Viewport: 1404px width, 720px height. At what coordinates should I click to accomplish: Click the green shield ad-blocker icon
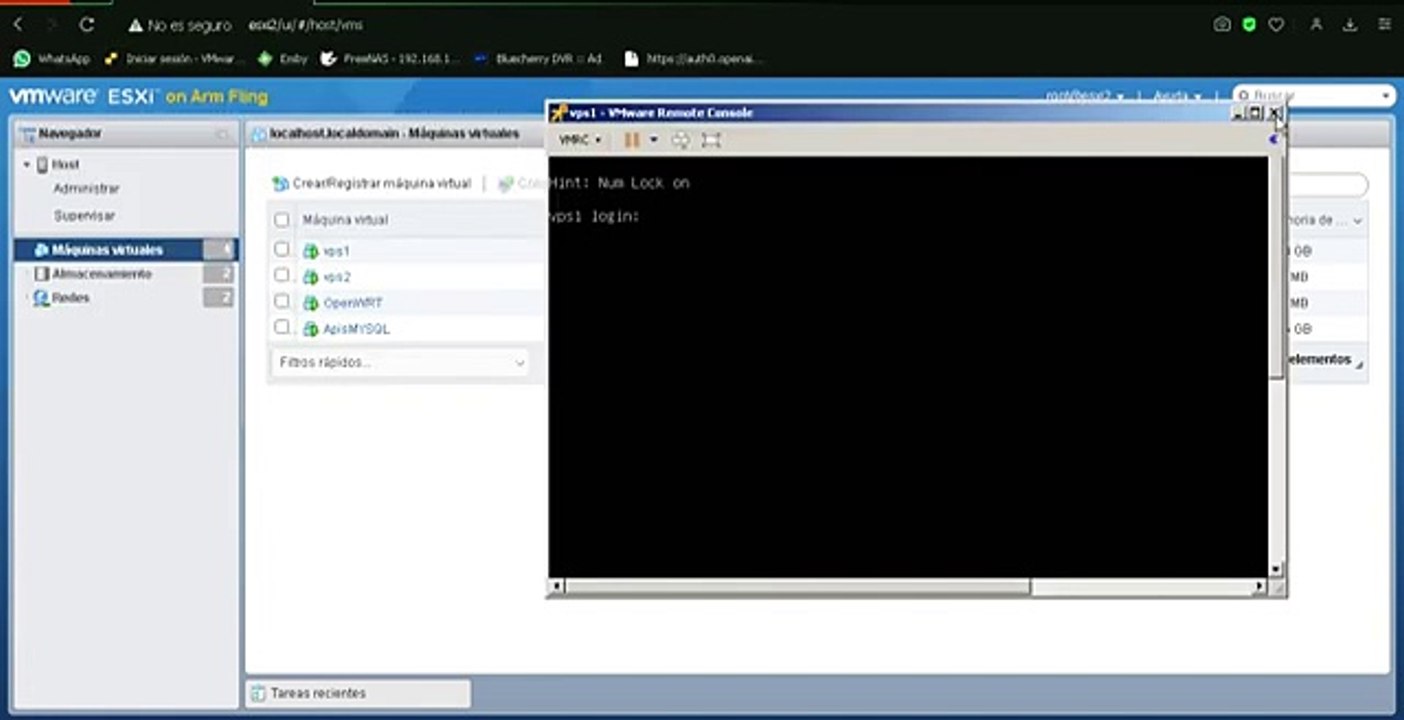[1249, 24]
